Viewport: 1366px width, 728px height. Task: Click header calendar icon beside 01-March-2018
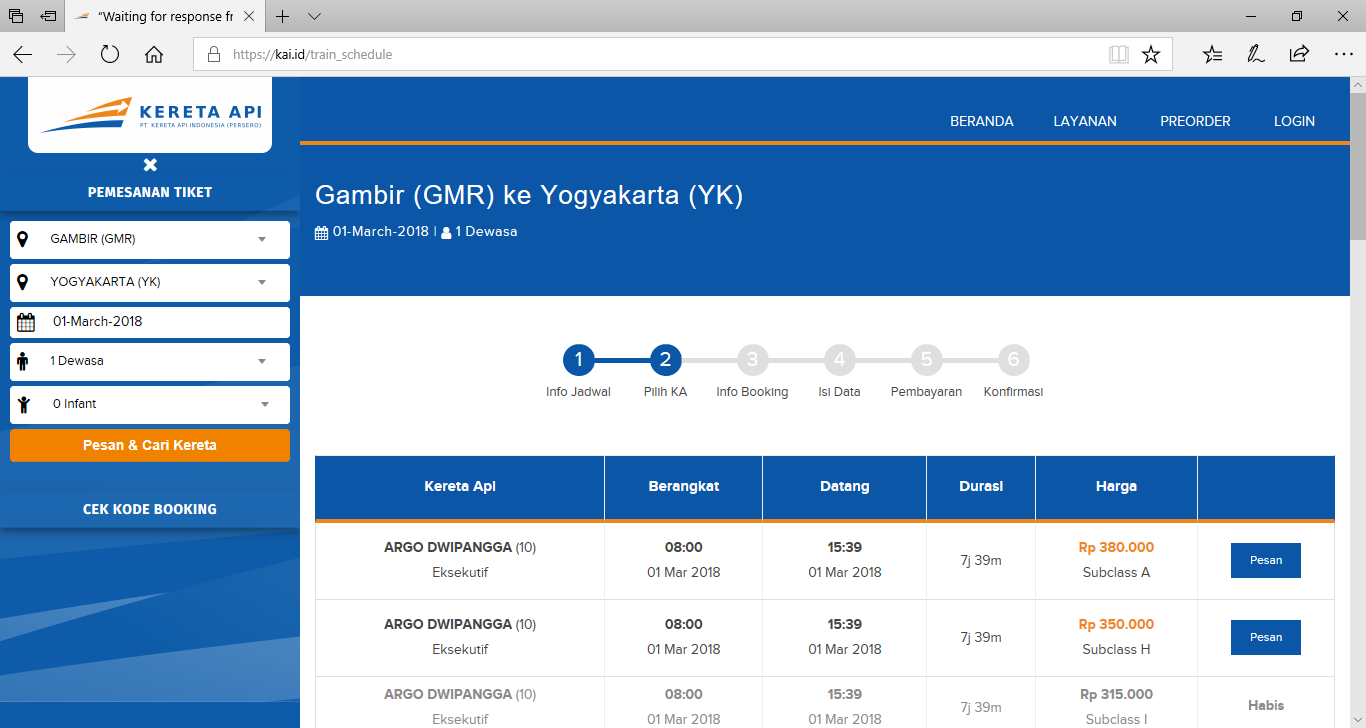321,232
